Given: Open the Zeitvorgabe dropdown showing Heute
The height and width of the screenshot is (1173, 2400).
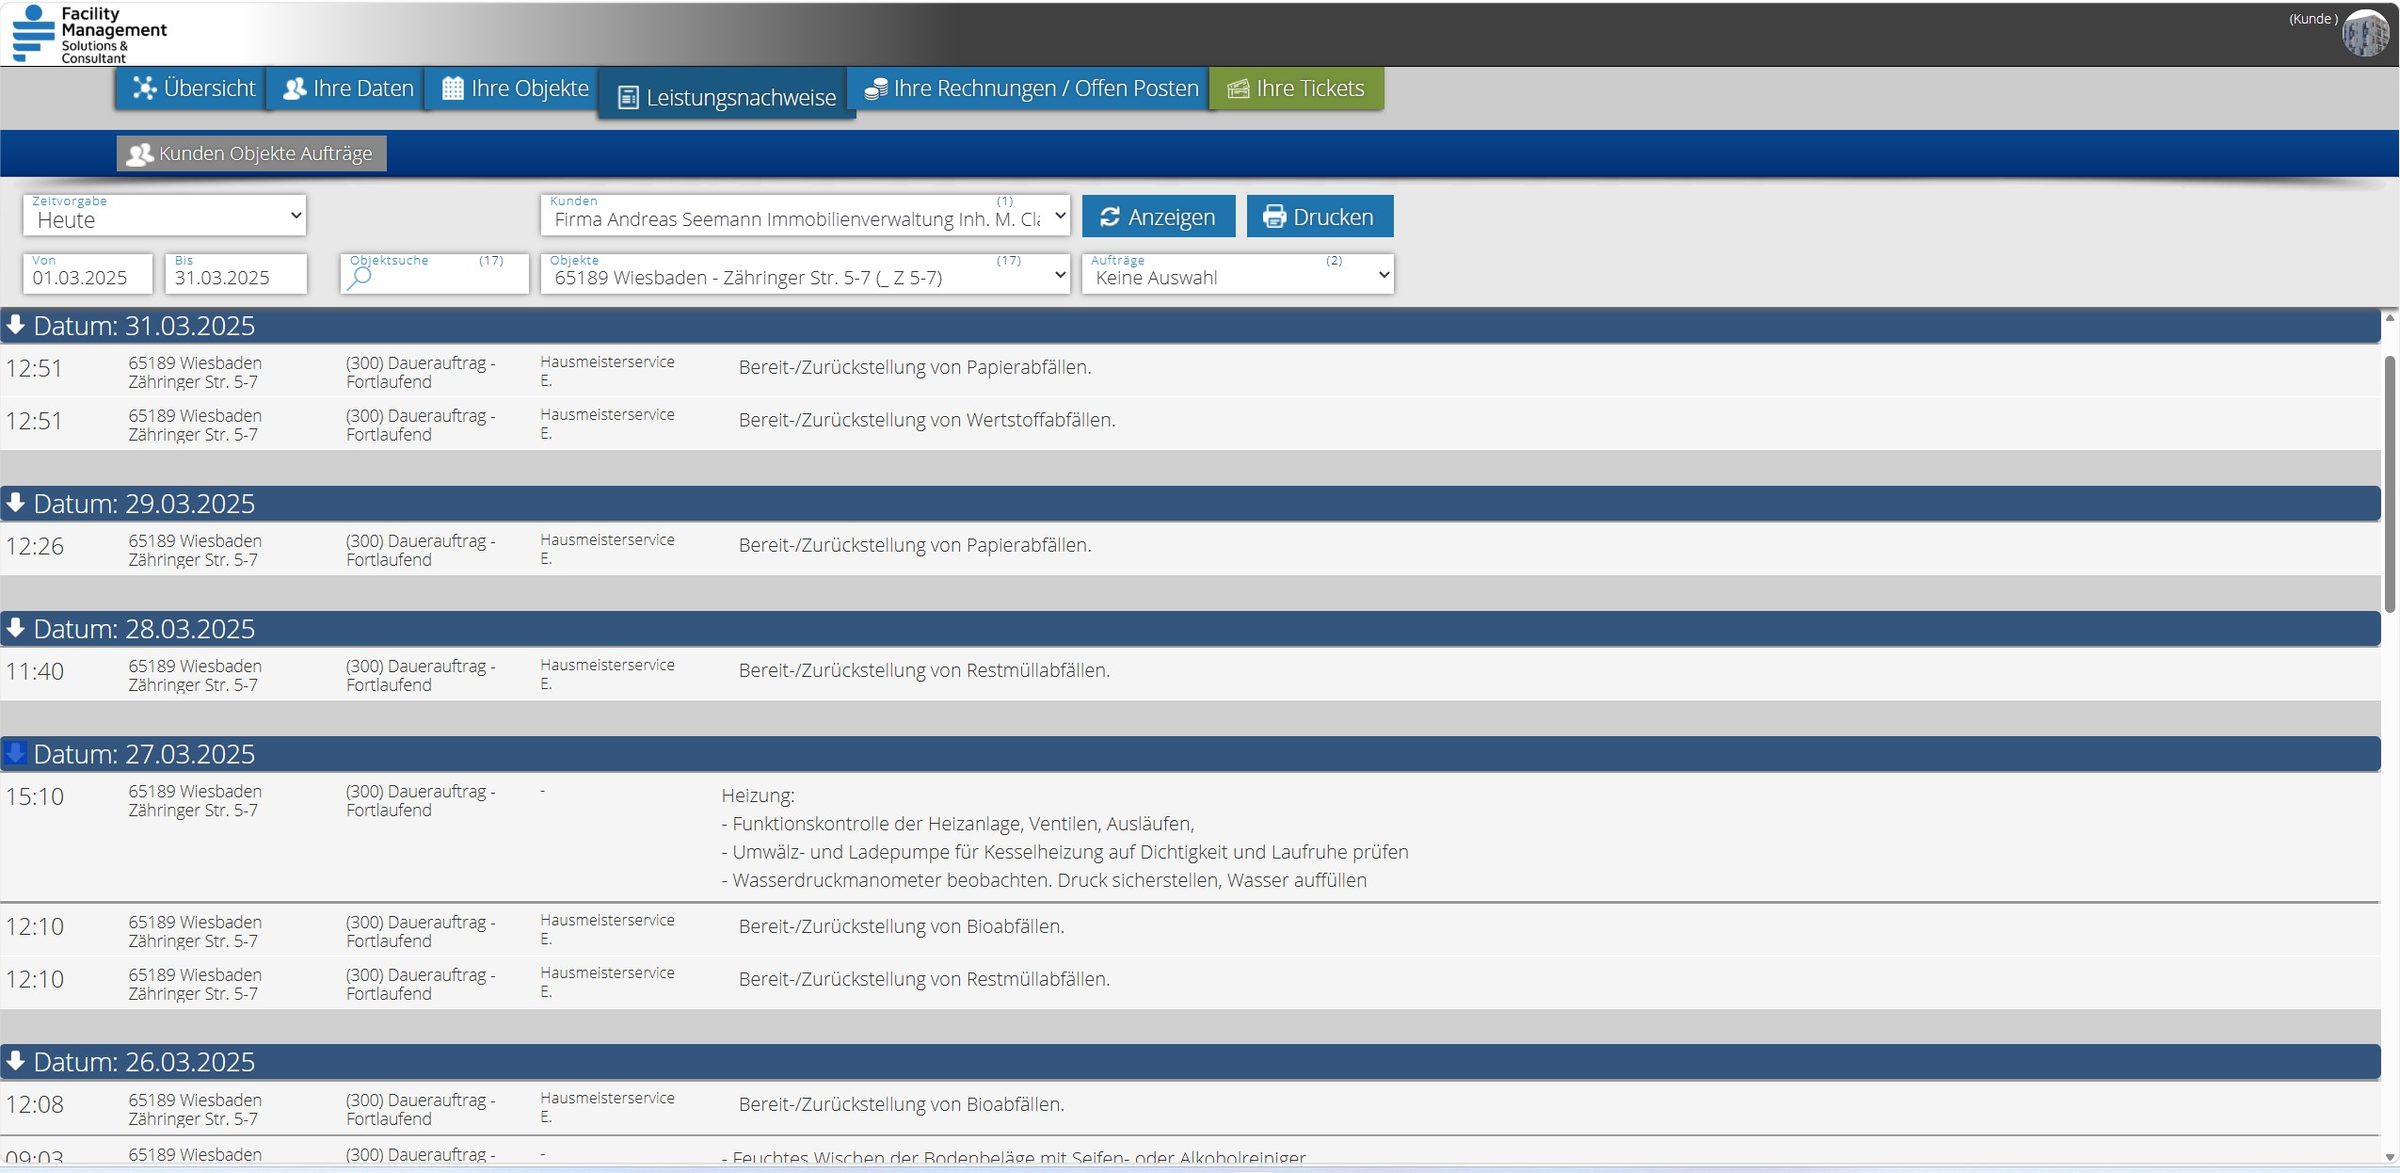Looking at the screenshot, I should click(165, 215).
